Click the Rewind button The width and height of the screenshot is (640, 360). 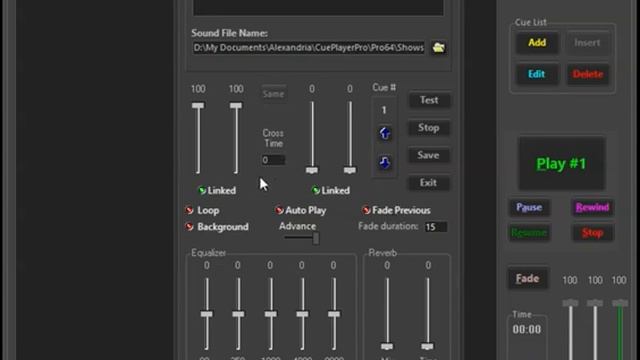pos(592,207)
